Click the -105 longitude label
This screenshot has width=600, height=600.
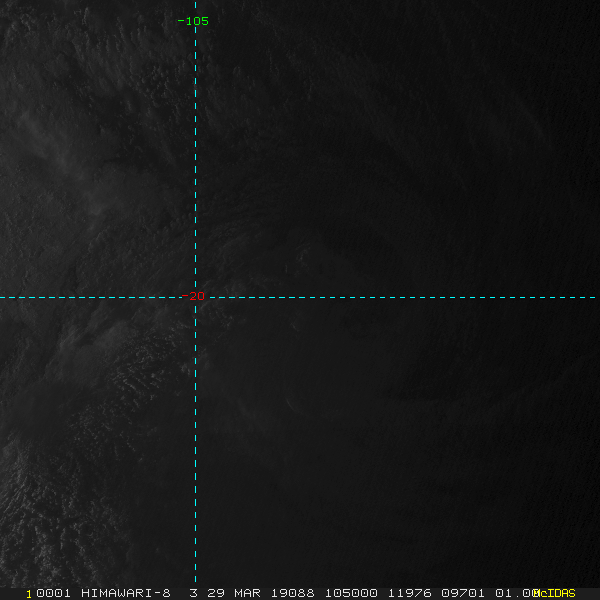coord(193,21)
